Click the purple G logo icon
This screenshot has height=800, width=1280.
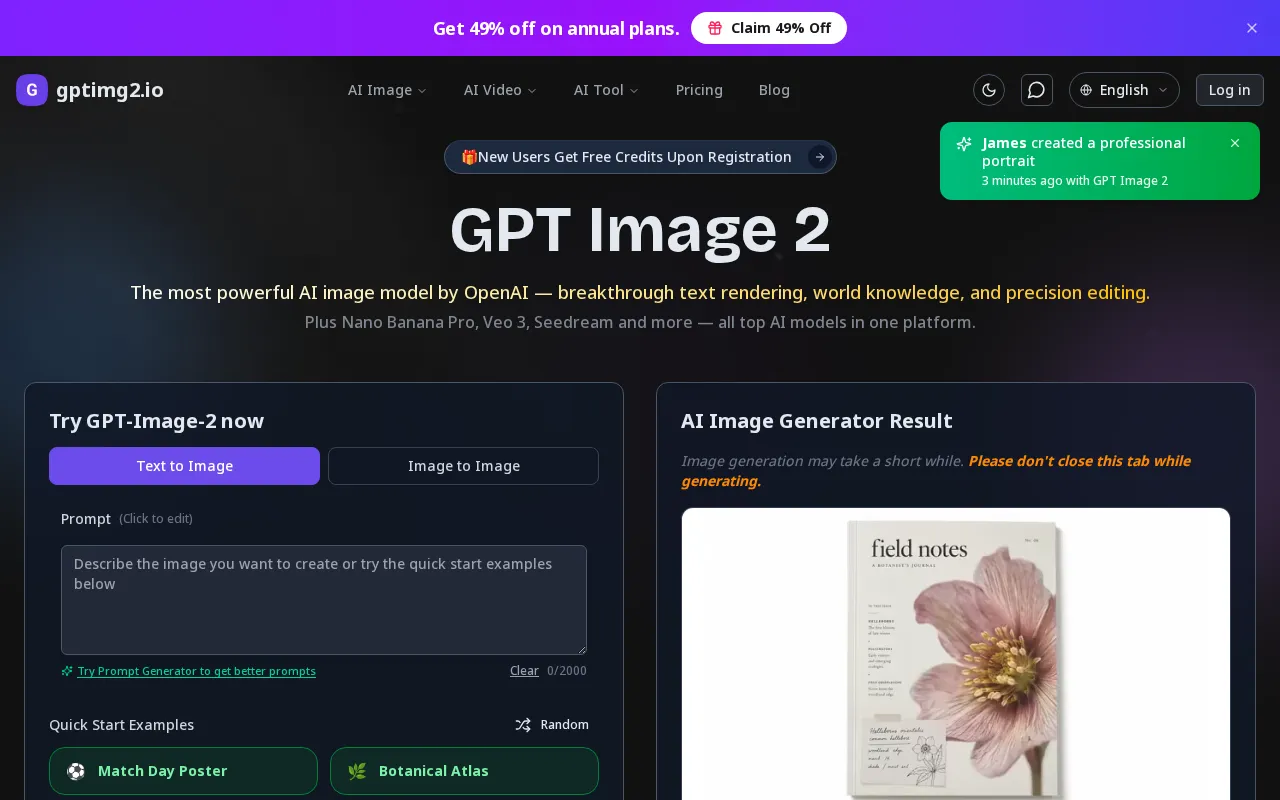[x=32, y=90]
